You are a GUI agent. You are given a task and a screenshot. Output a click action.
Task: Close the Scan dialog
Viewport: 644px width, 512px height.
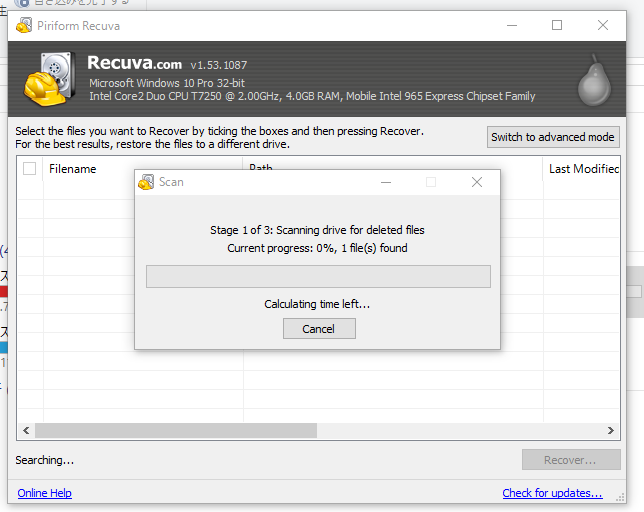click(x=477, y=182)
